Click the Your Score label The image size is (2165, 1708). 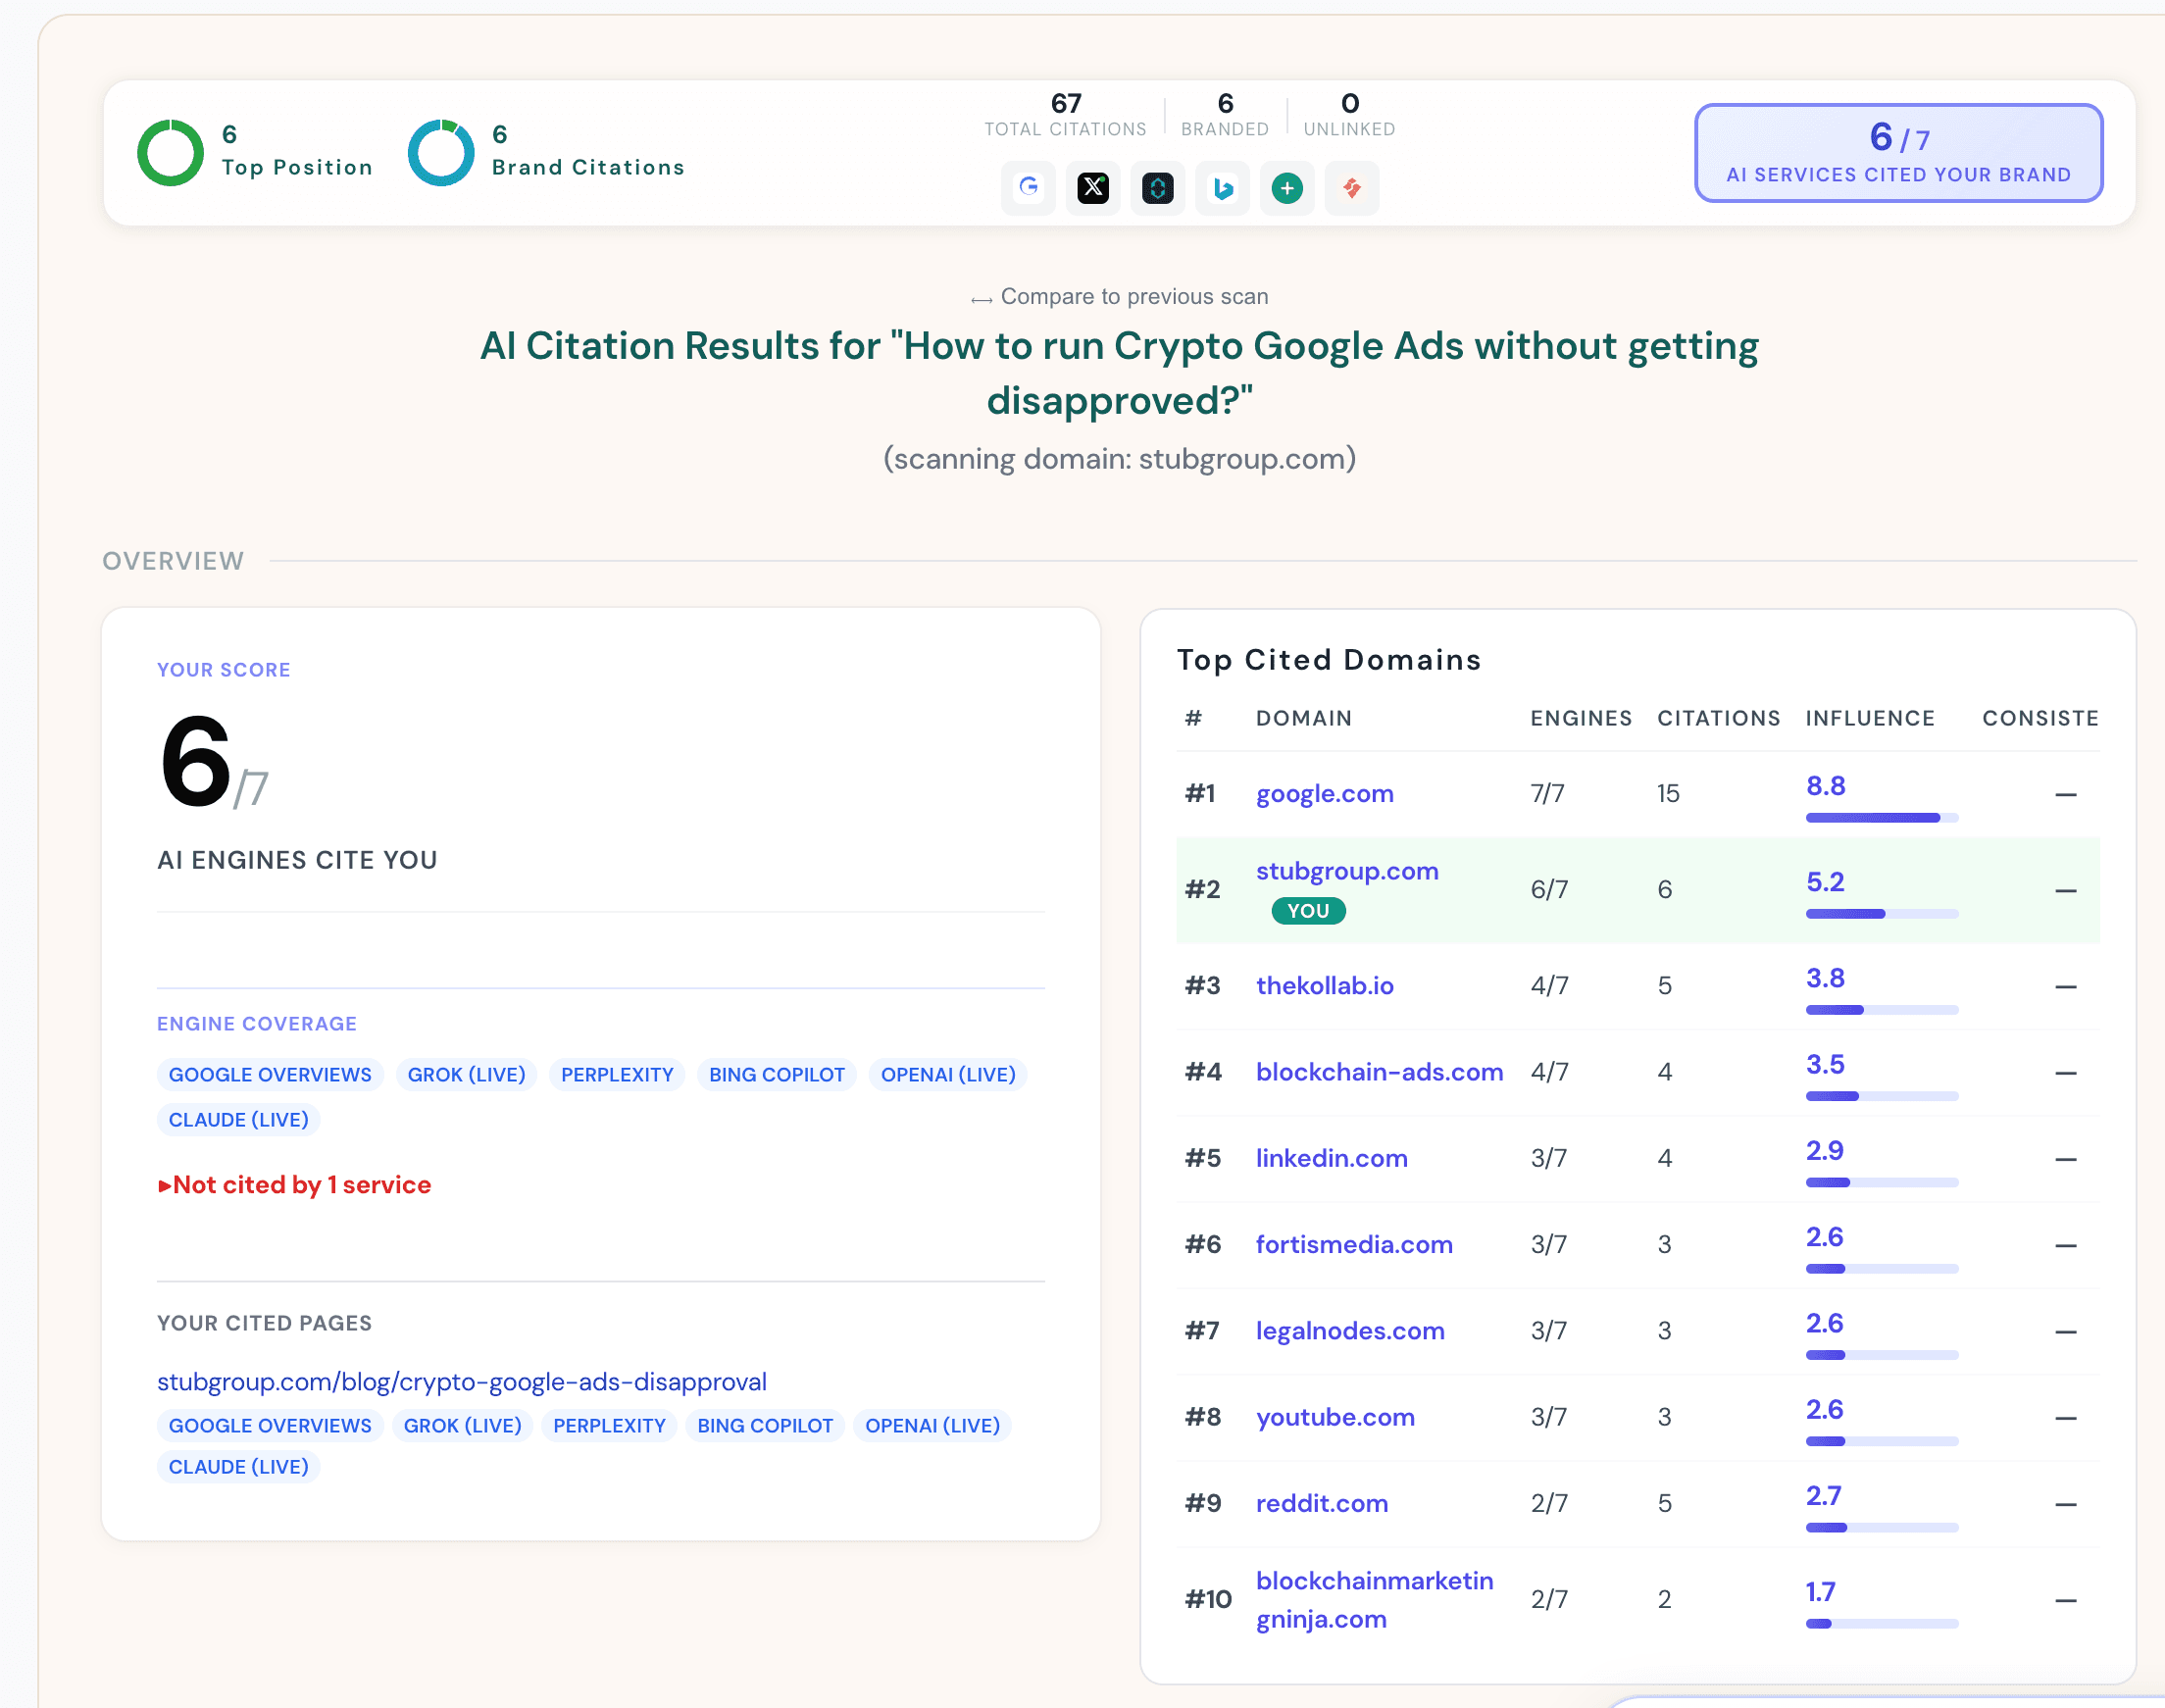[x=224, y=670]
